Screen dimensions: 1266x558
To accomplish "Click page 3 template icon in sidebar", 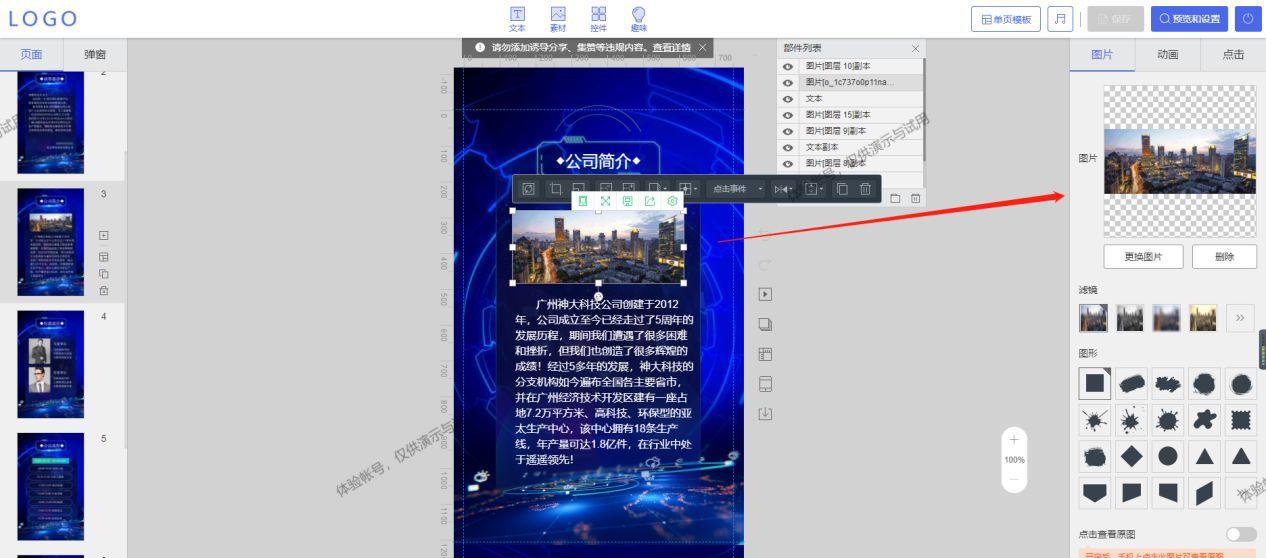I will (104, 257).
